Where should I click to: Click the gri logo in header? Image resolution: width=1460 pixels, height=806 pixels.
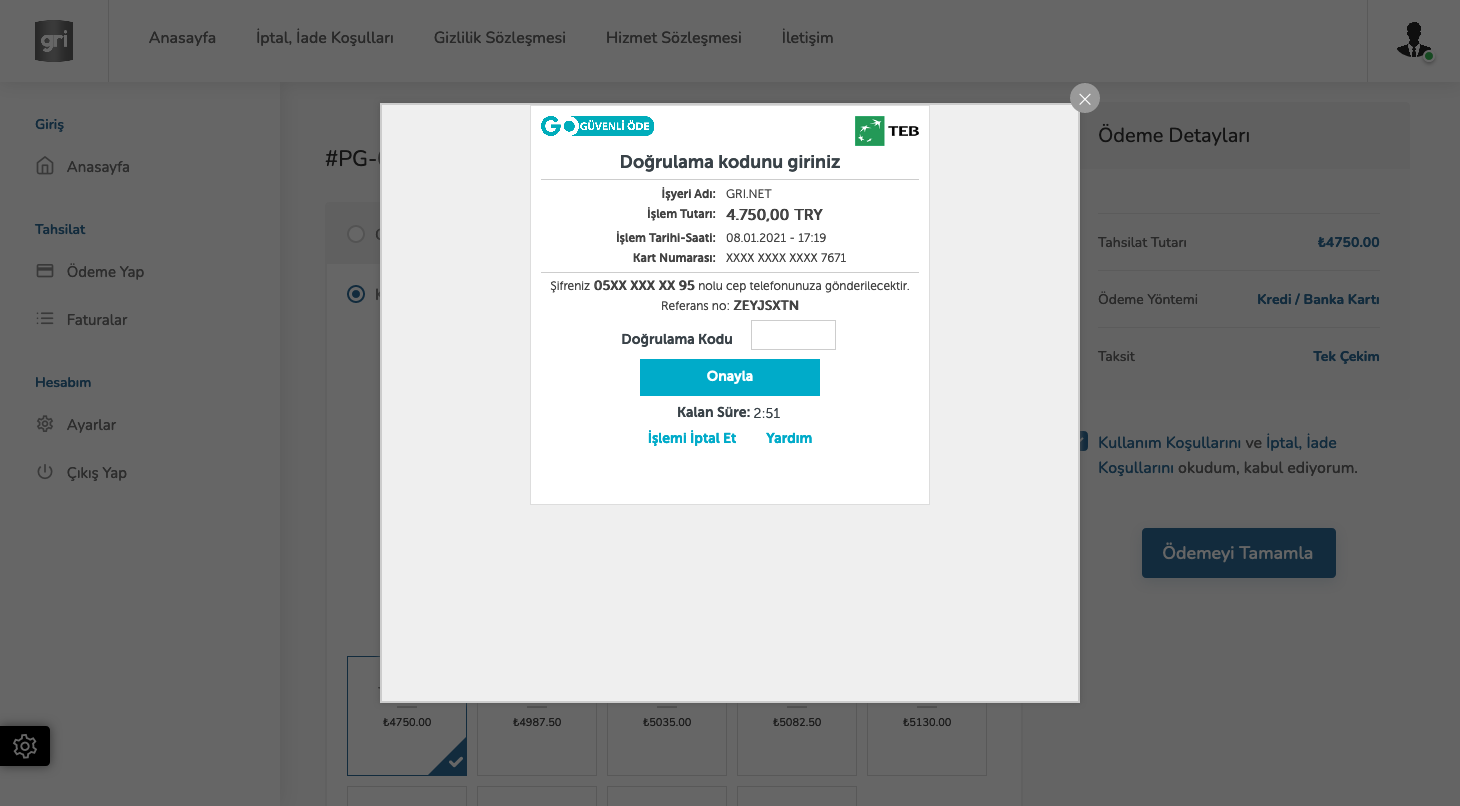(54, 41)
